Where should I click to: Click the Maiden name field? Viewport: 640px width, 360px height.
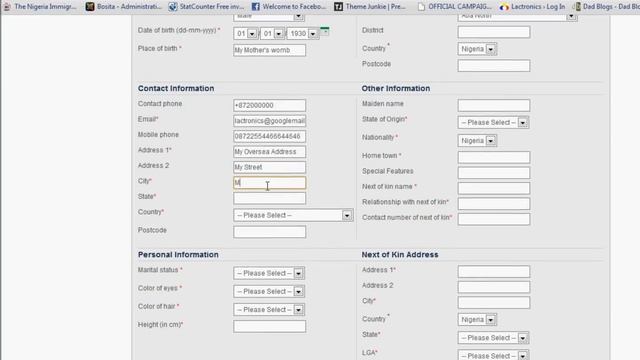(x=494, y=105)
